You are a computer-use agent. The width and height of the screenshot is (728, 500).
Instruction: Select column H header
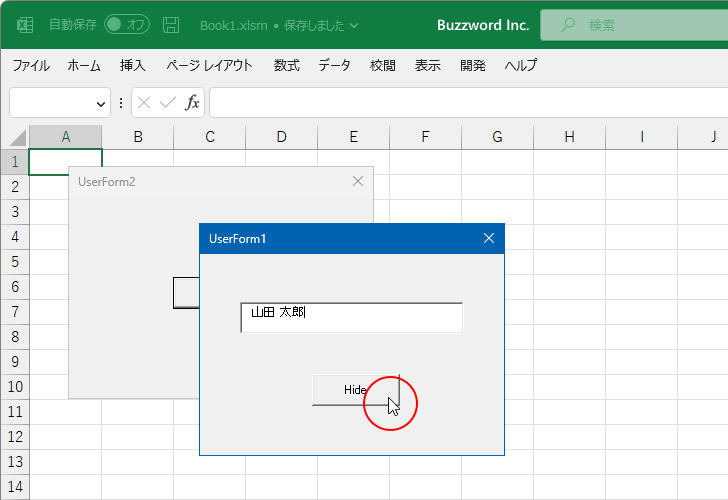click(570, 137)
